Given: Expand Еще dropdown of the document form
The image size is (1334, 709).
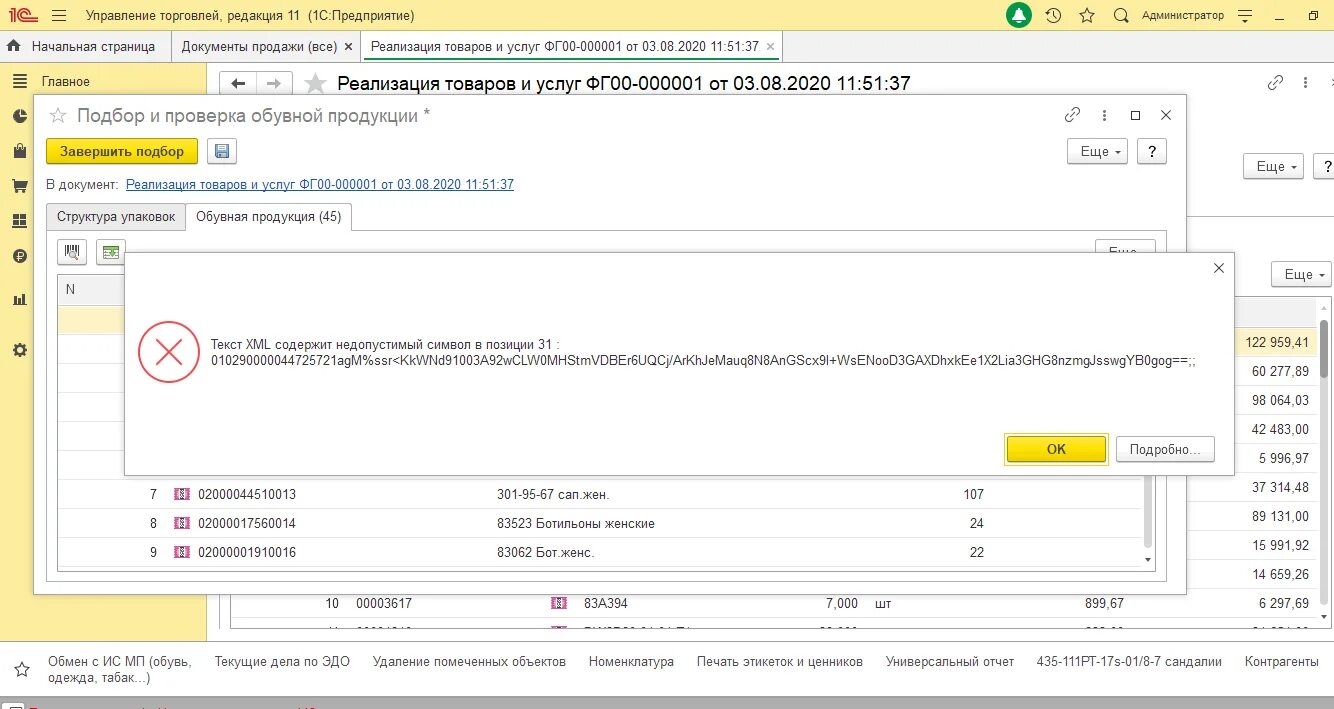Looking at the screenshot, I should (x=1273, y=166).
